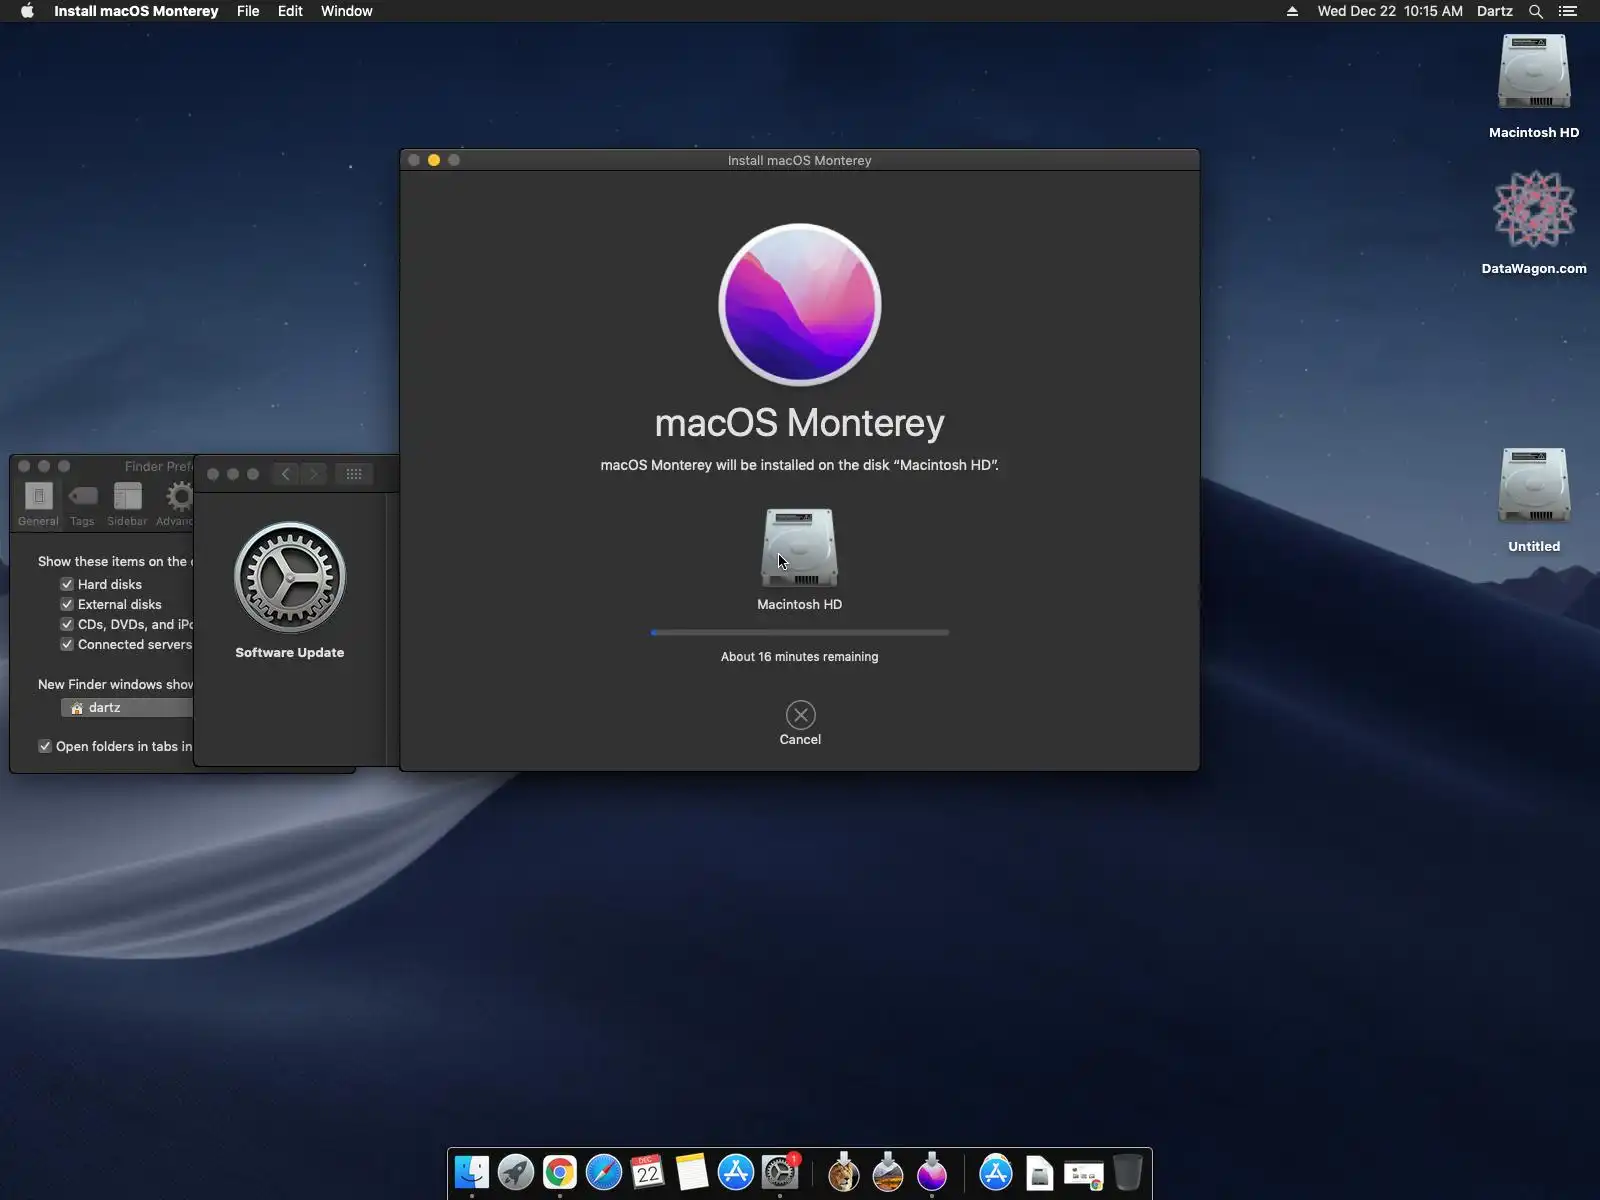Click the "About 16 minutes remaining" text
The height and width of the screenshot is (1200, 1600).
800,657
